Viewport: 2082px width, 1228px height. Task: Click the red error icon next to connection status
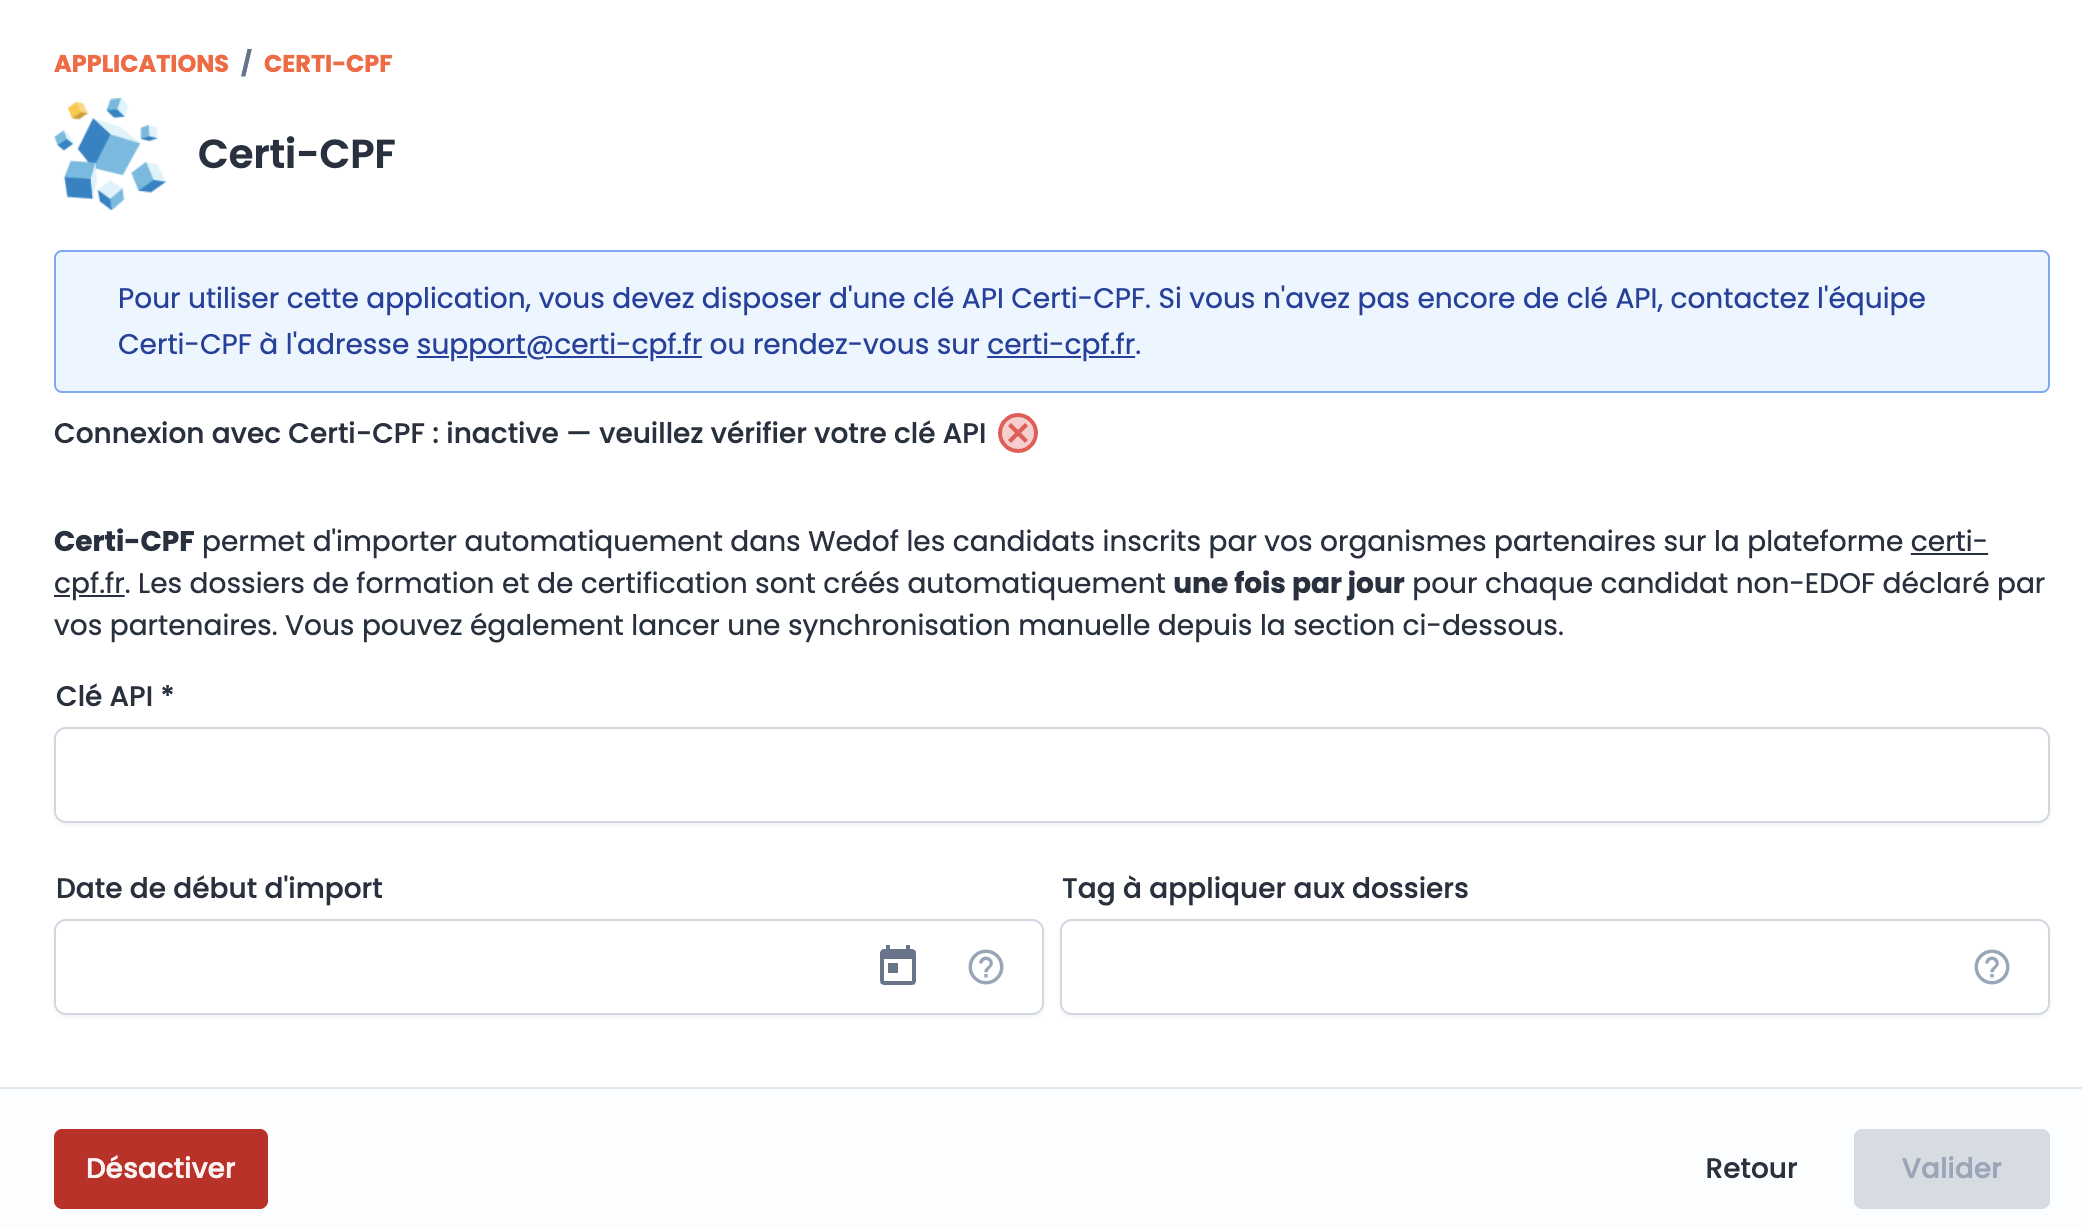(1017, 433)
